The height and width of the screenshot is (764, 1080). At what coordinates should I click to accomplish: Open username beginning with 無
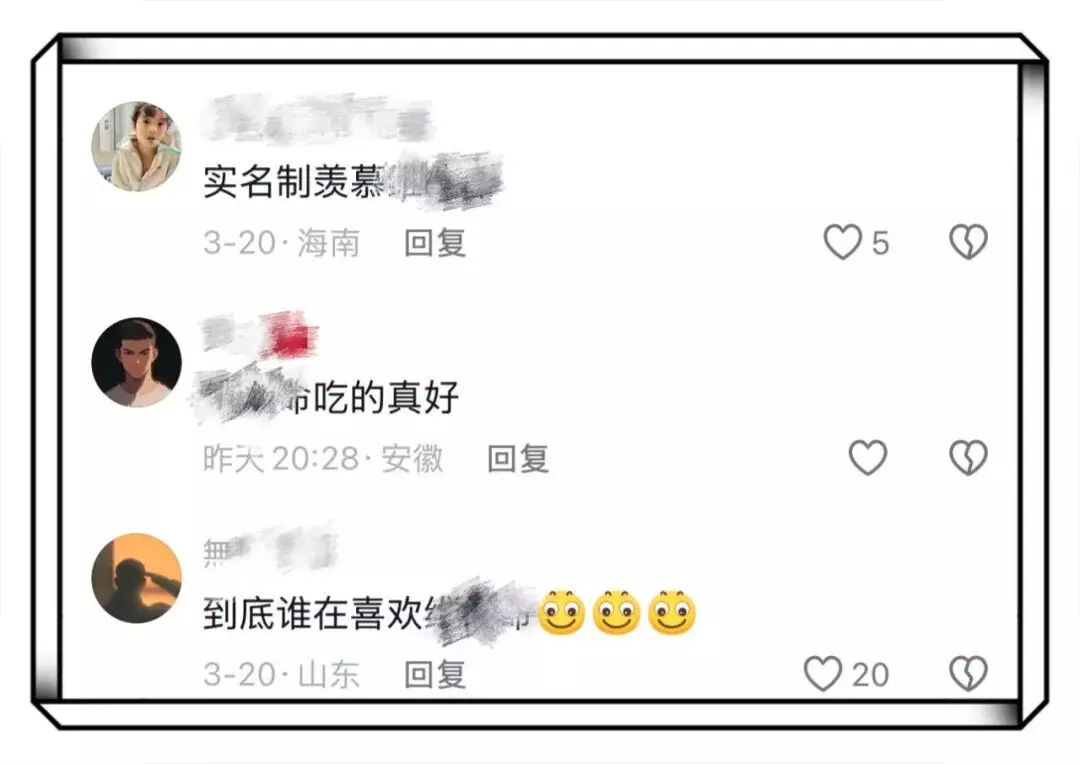[x=270, y=550]
